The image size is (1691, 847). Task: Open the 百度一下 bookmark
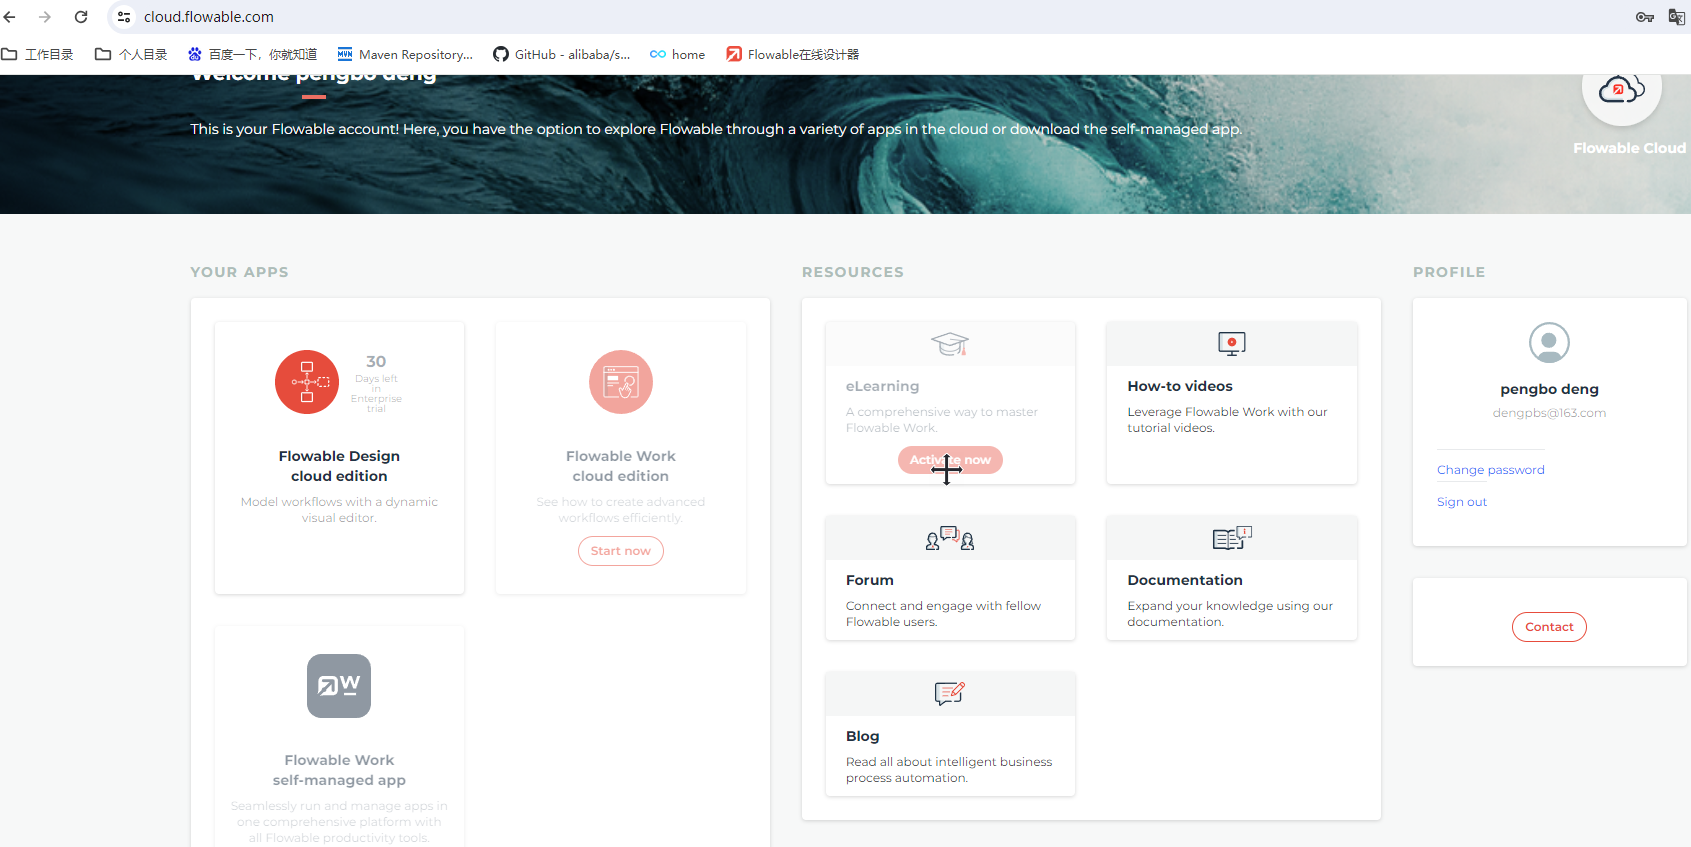click(252, 54)
